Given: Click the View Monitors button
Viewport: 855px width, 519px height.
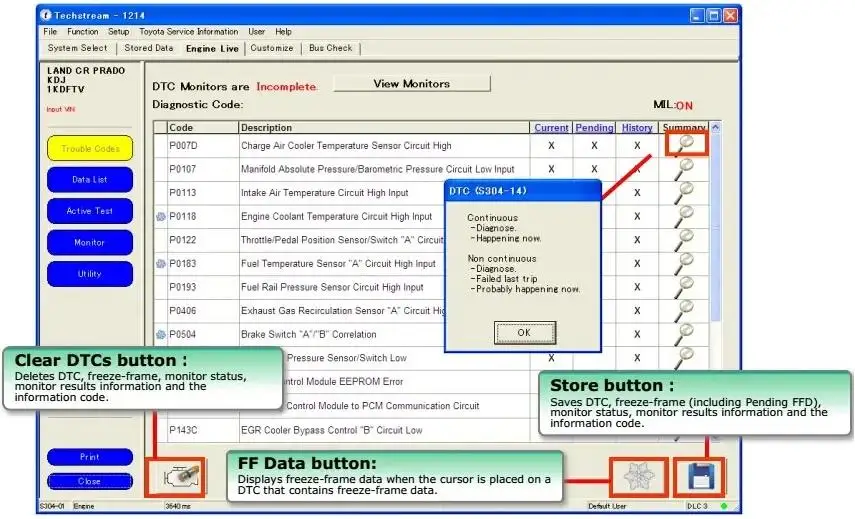Looking at the screenshot, I should coord(412,83).
